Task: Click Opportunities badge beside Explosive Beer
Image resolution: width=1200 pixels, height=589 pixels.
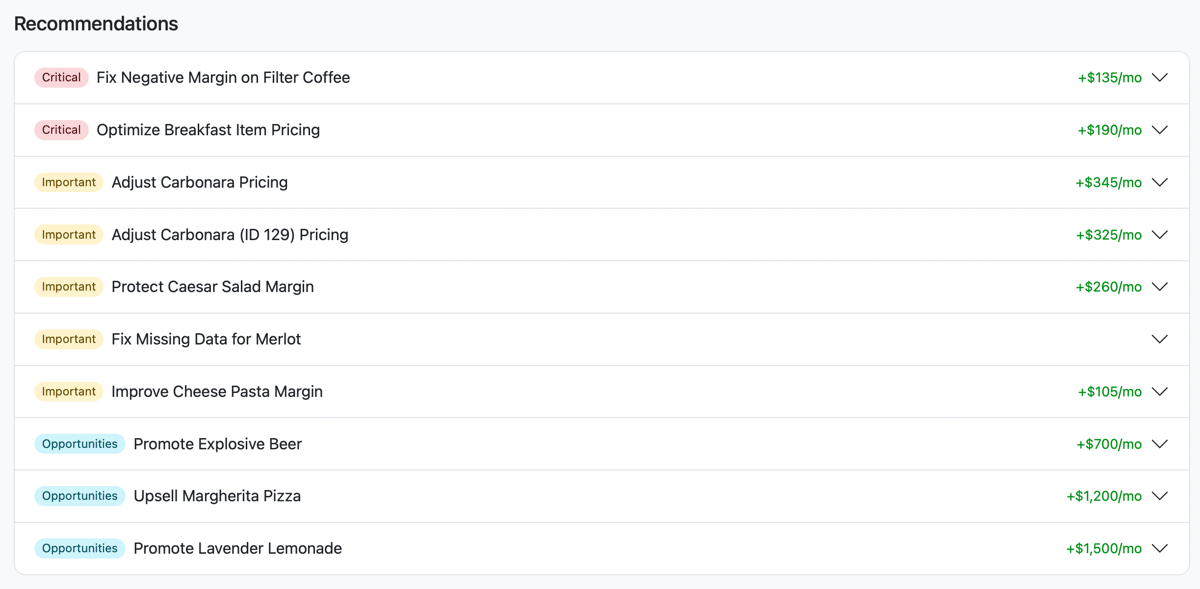Action: coord(80,444)
